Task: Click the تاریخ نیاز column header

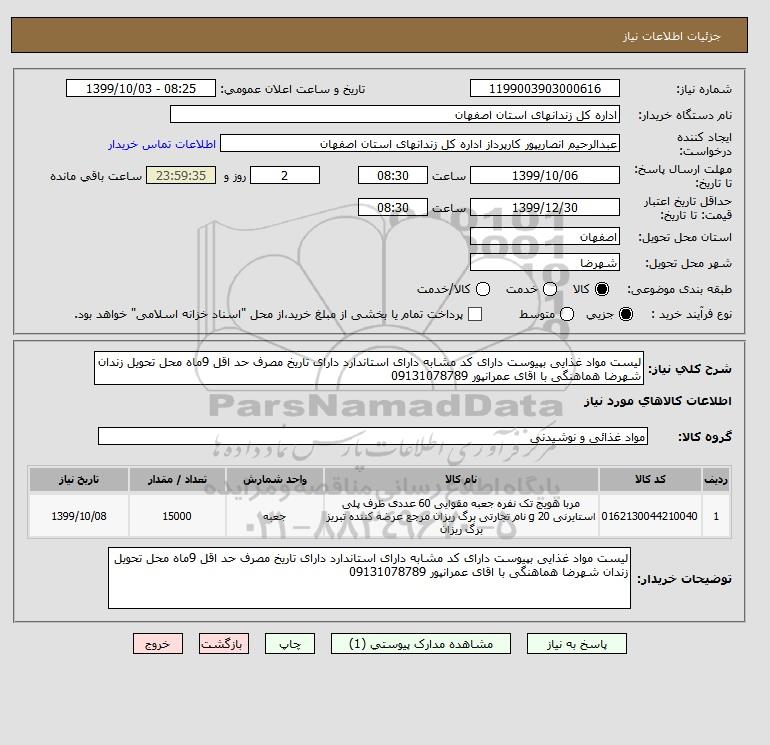Action: [x=79, y=479]
